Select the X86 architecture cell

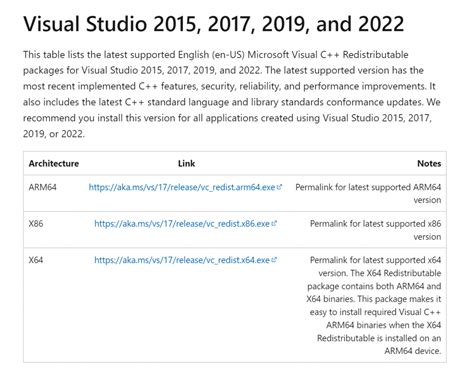[x=36, y=224]
